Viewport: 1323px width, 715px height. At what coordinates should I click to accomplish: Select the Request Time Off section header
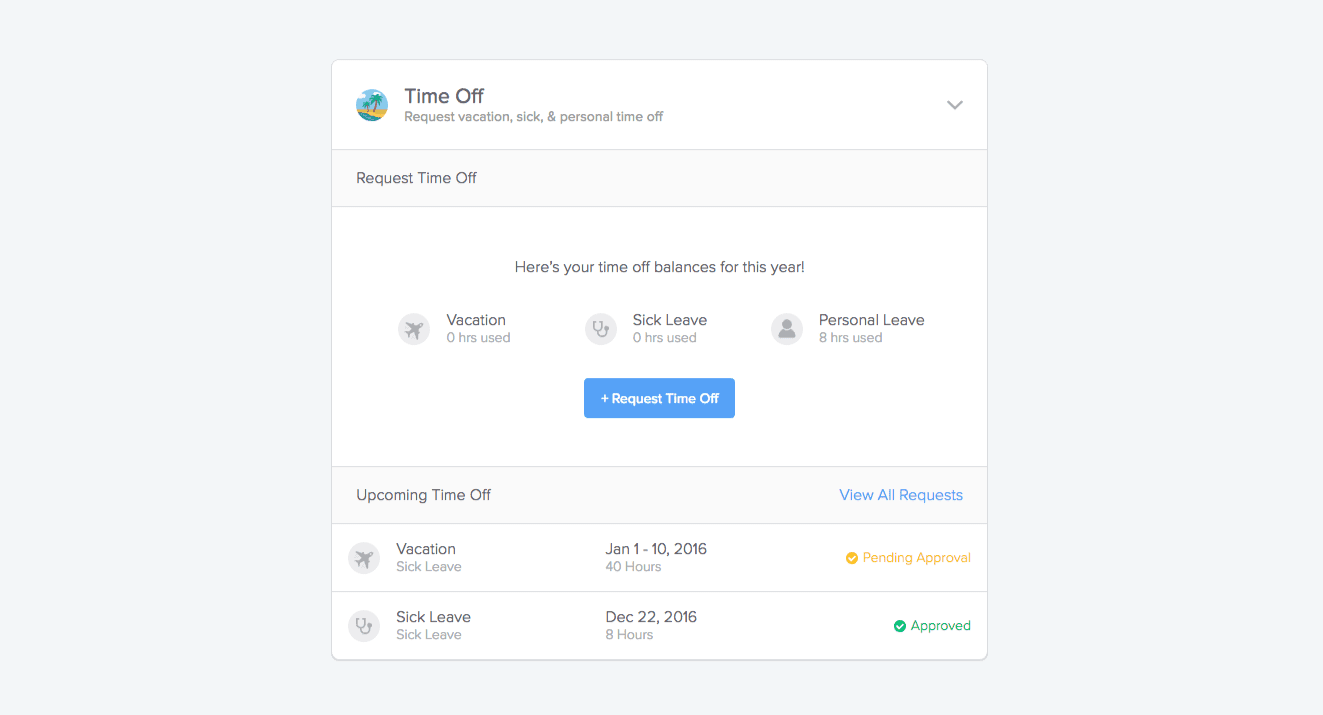659,178
